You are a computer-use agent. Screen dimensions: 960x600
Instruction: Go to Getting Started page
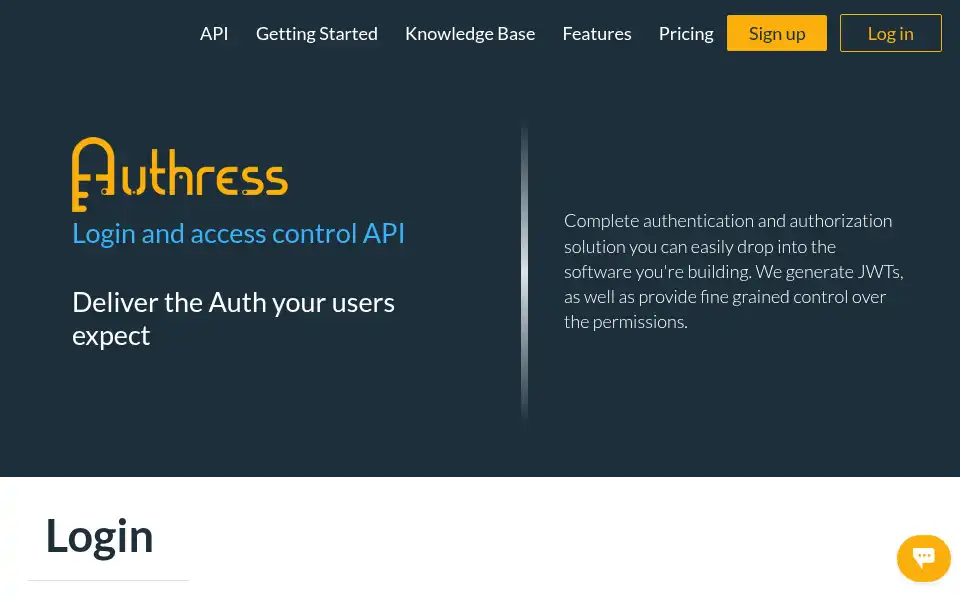coord(317,34)
